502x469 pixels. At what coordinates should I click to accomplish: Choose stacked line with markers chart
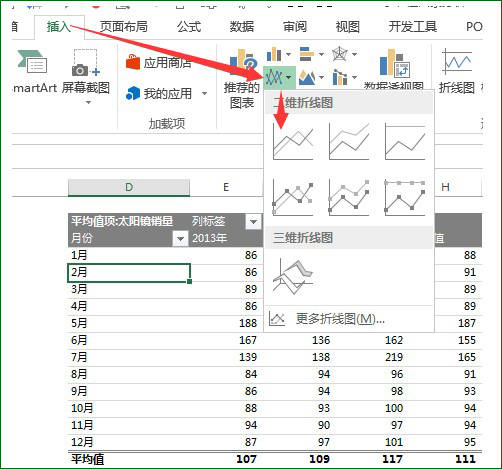click(x=349, y=197)
